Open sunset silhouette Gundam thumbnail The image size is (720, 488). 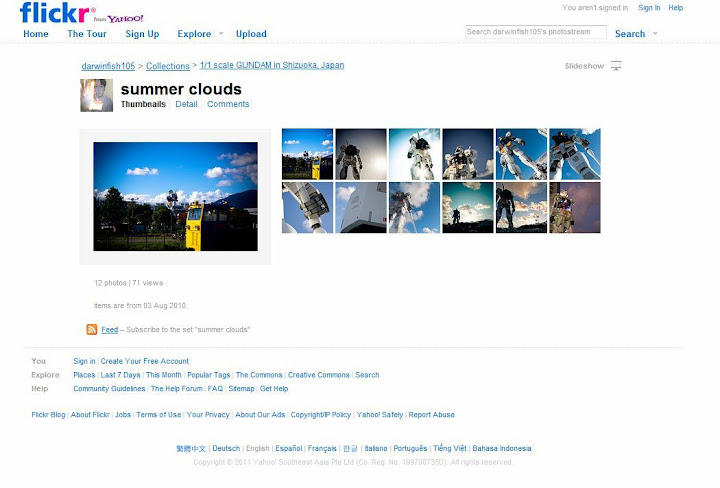[x=522, y=208]
